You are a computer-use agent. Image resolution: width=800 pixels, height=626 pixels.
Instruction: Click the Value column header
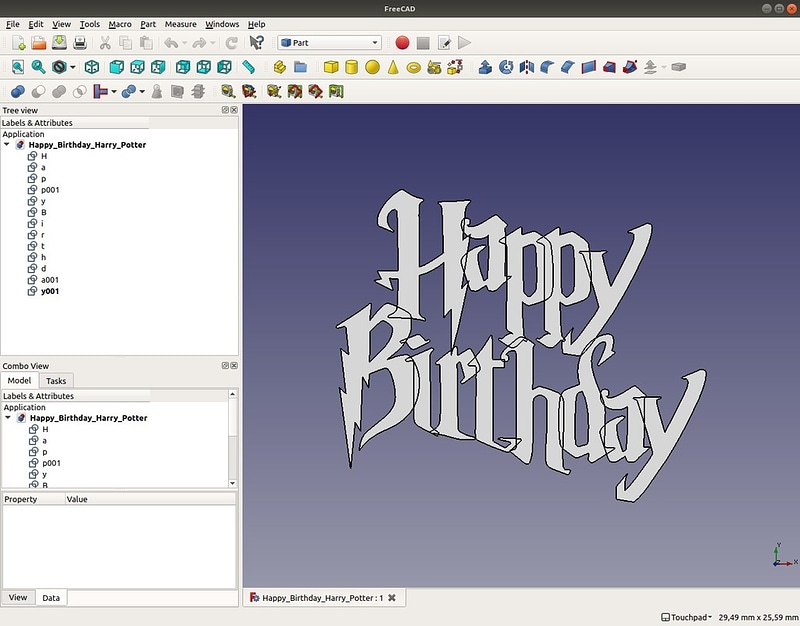point(151,499)
